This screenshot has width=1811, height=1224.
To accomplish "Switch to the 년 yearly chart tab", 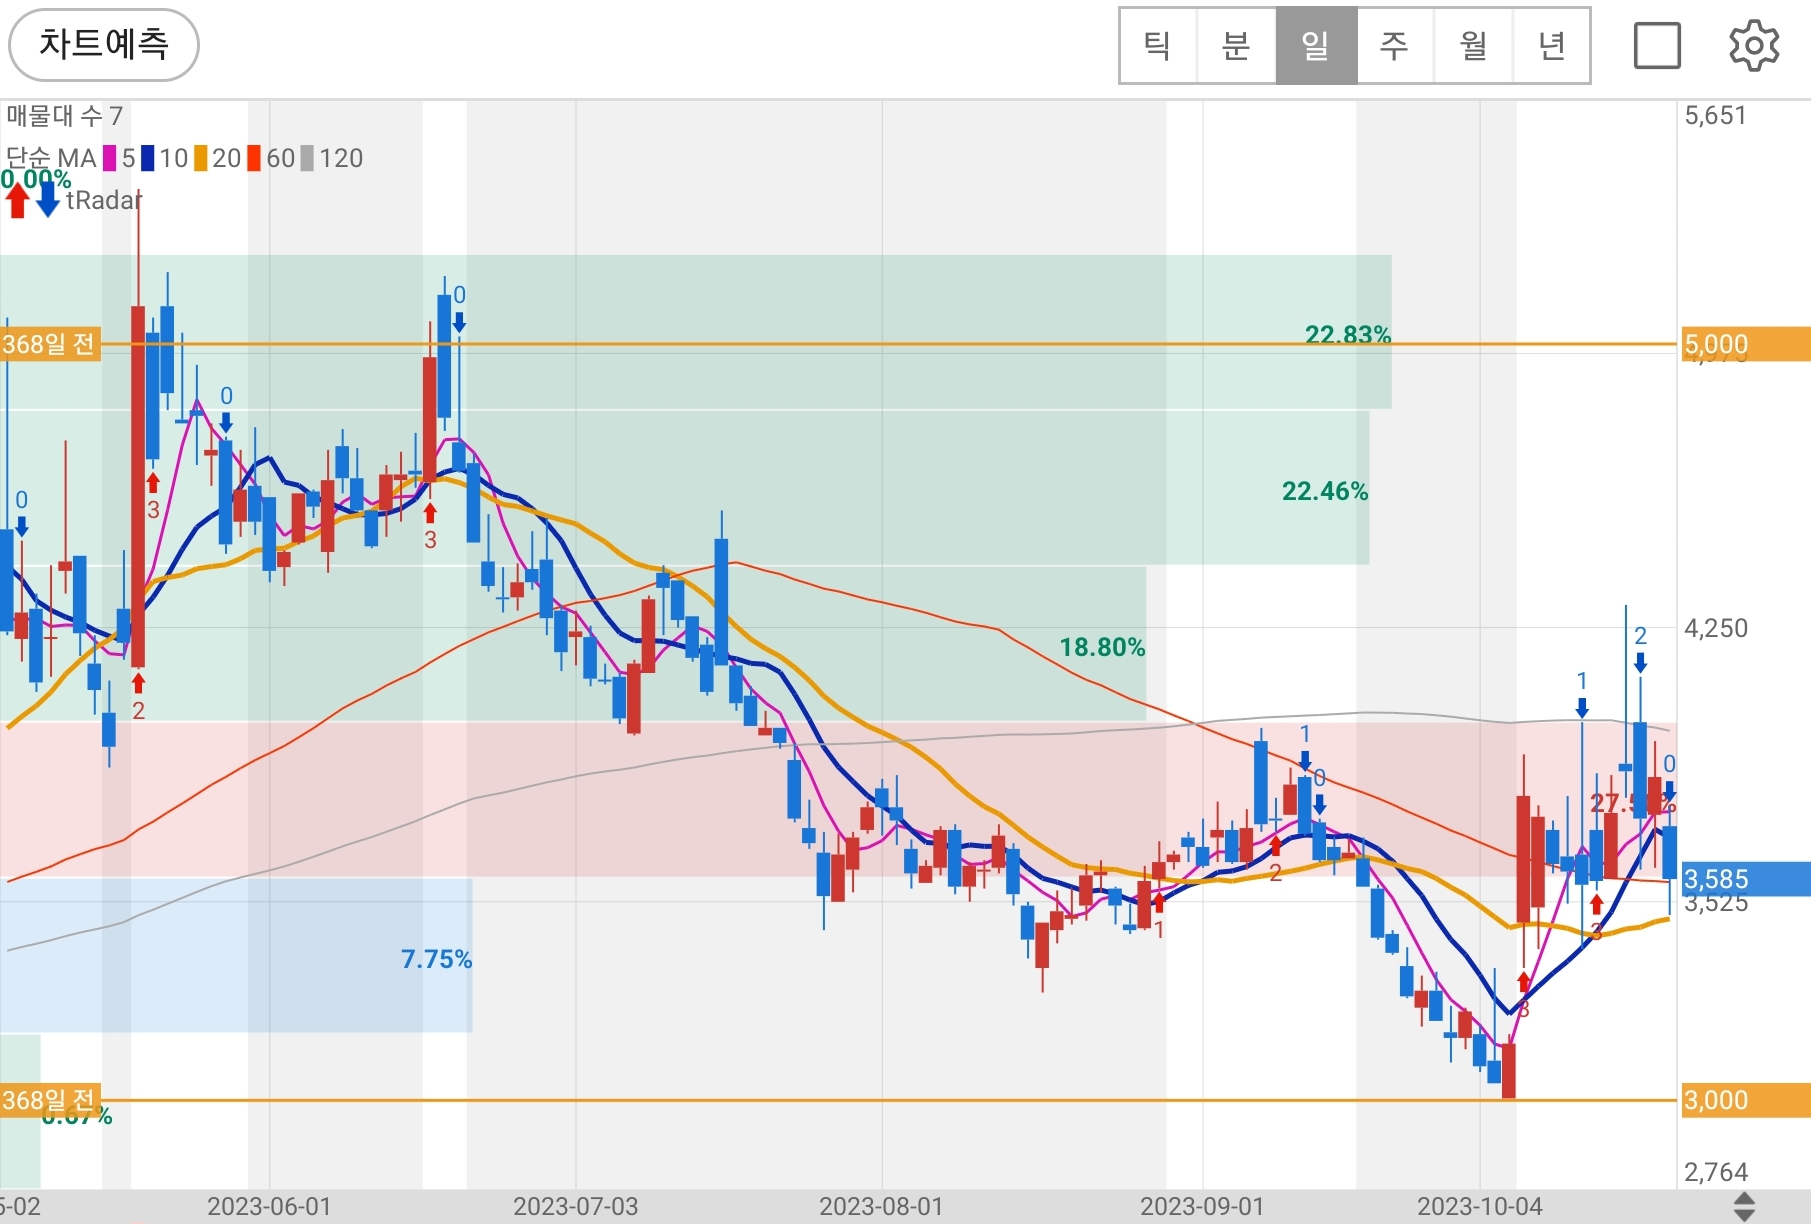I will point(1551,46).
